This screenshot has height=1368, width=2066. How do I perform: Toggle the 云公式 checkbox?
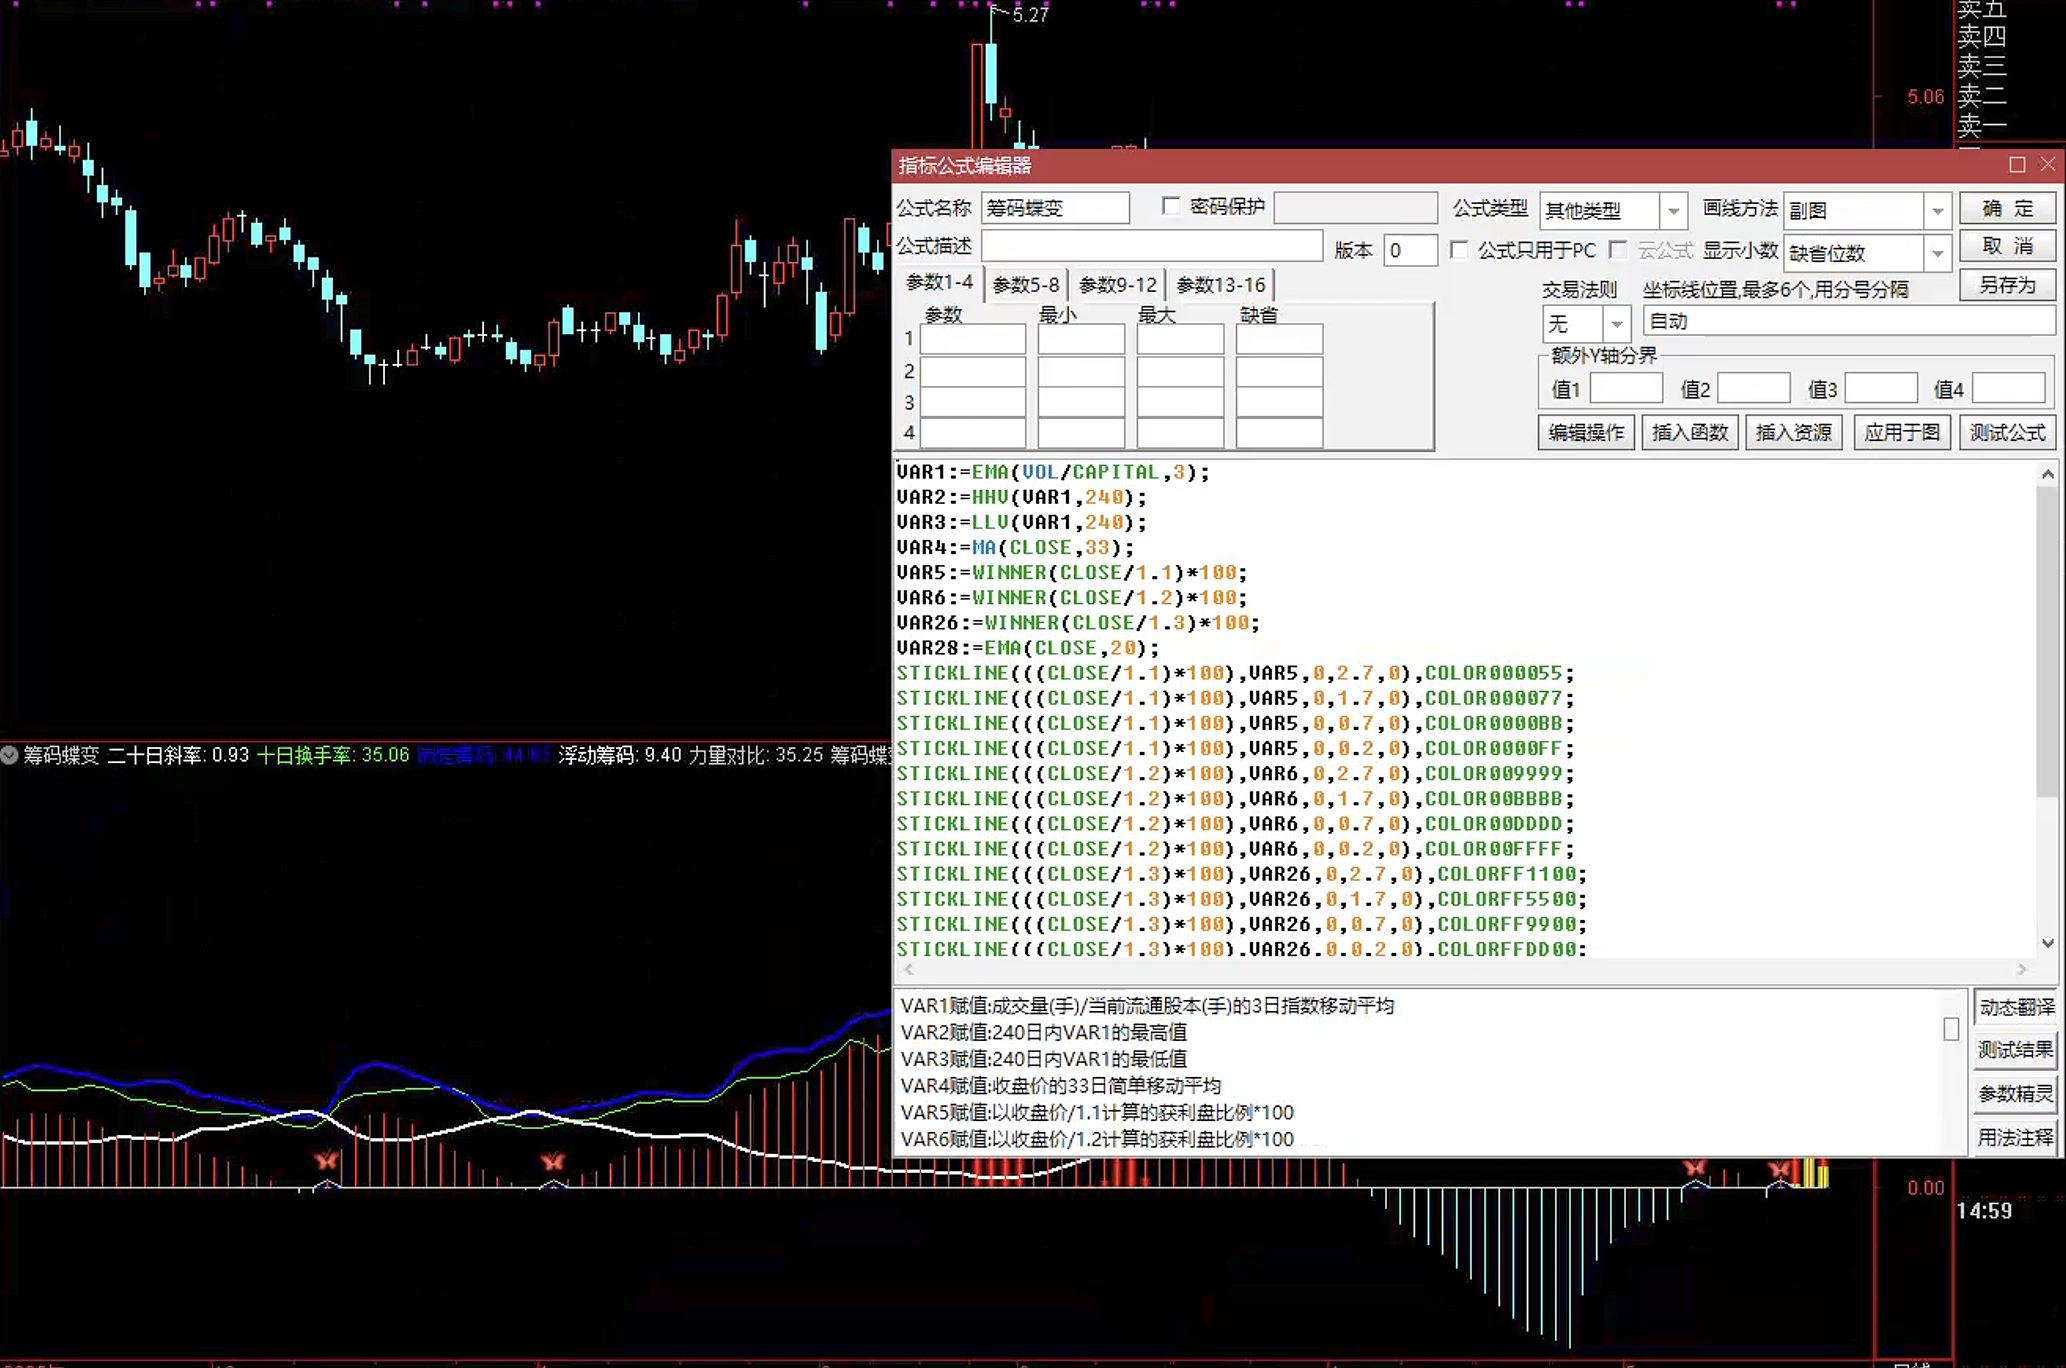1617,250
